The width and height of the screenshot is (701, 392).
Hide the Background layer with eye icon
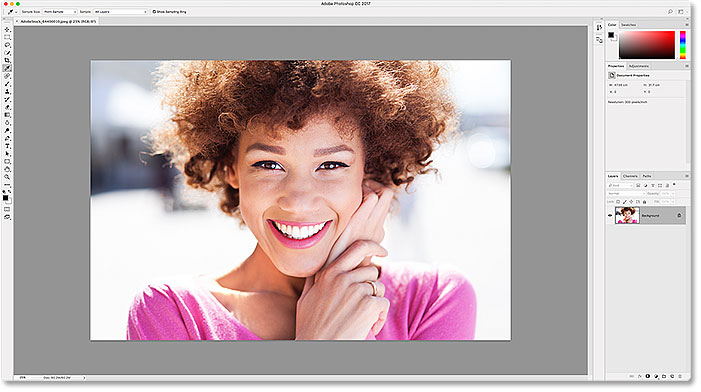[610, 215]
